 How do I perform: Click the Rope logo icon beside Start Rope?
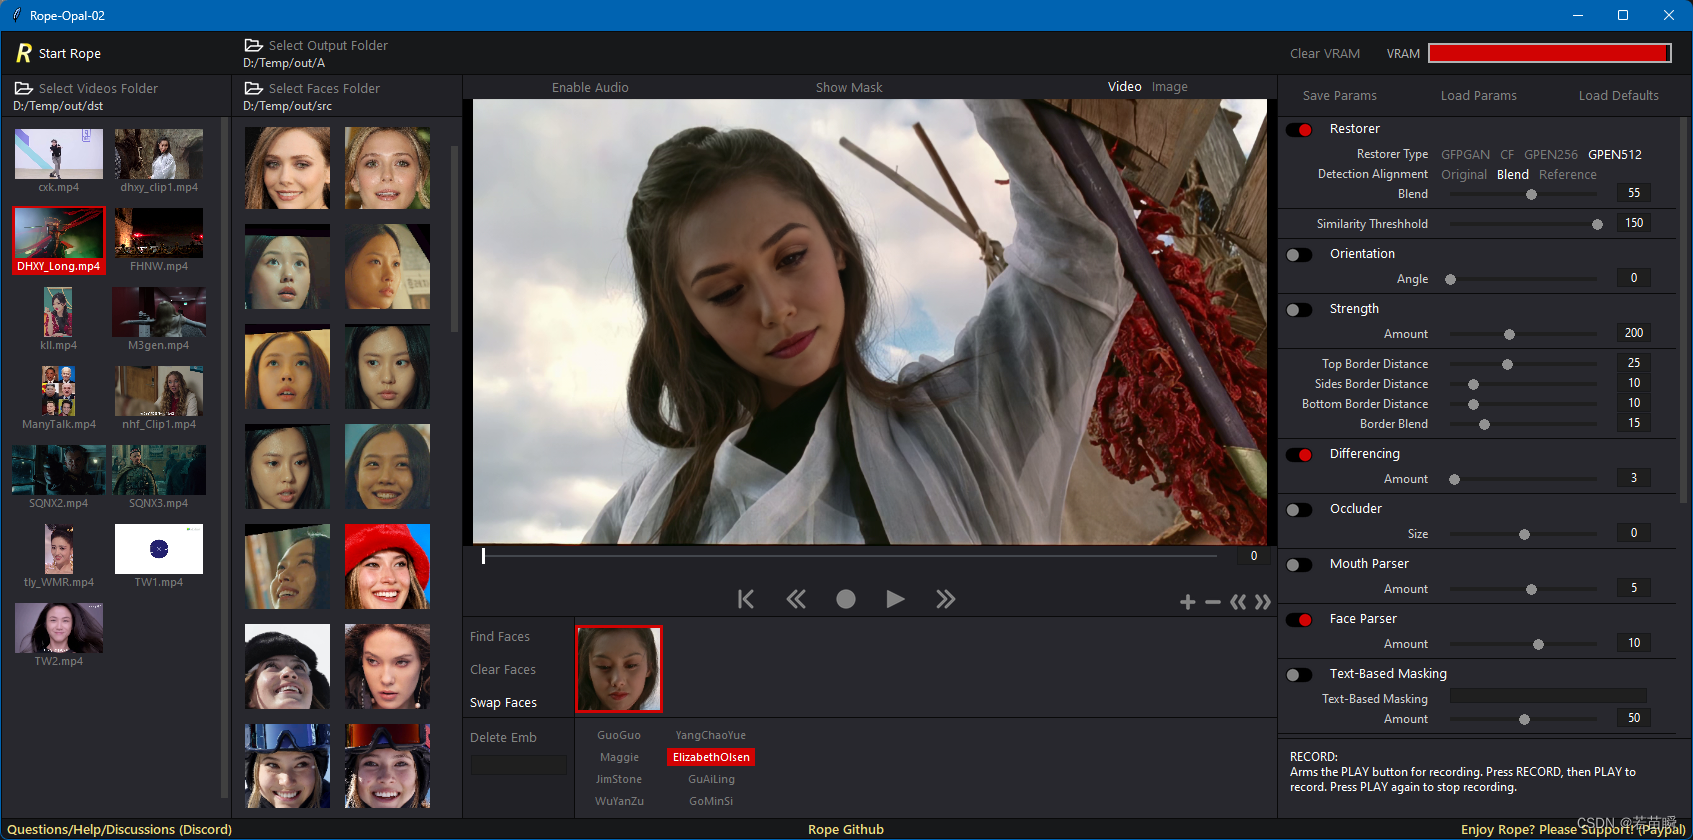[x=24, y=53]
